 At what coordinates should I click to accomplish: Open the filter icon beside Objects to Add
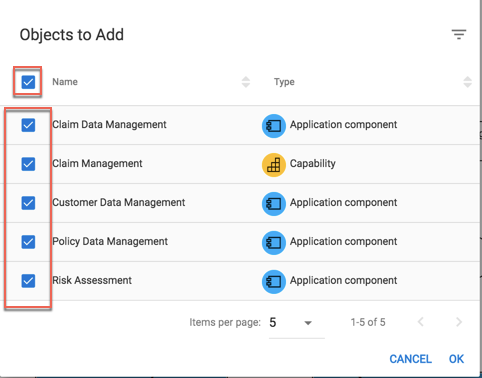[459, 34]
